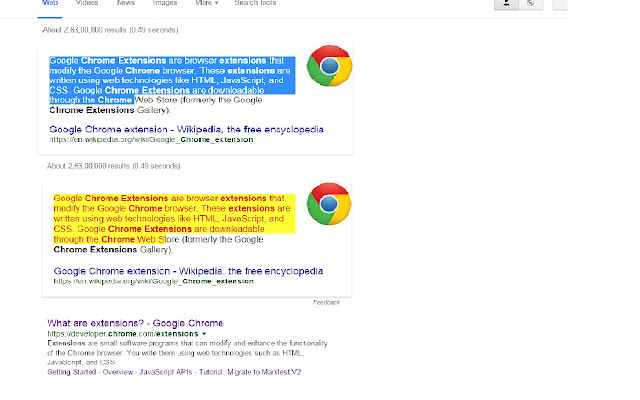Click the Chrome logo beside the blue-selected snippet
This screenshot has height=400, width=640.
click(x=329, y=66)
